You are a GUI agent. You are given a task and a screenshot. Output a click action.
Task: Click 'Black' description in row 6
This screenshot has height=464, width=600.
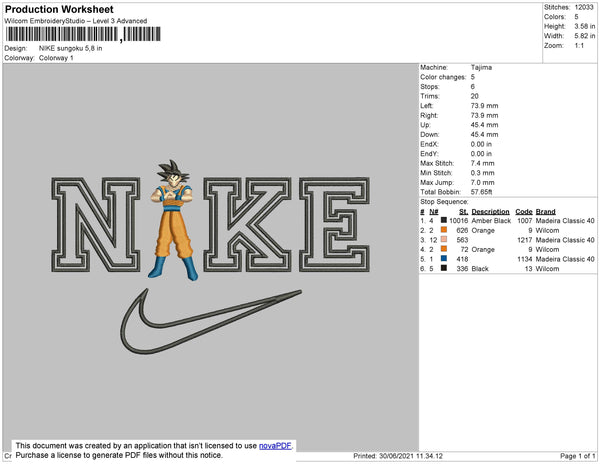point(480,269)
